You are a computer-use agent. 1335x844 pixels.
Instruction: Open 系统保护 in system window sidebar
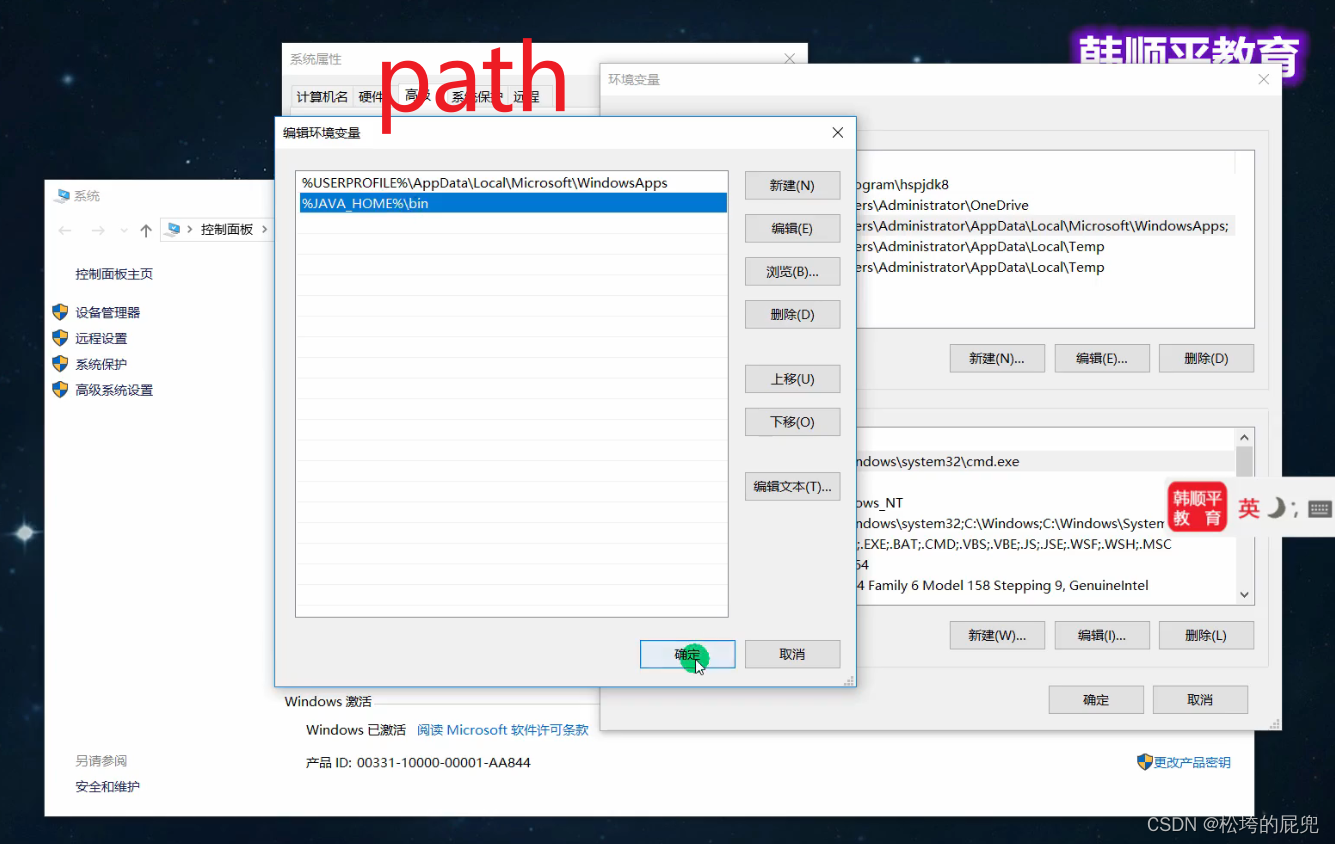(x=101, y=364)
